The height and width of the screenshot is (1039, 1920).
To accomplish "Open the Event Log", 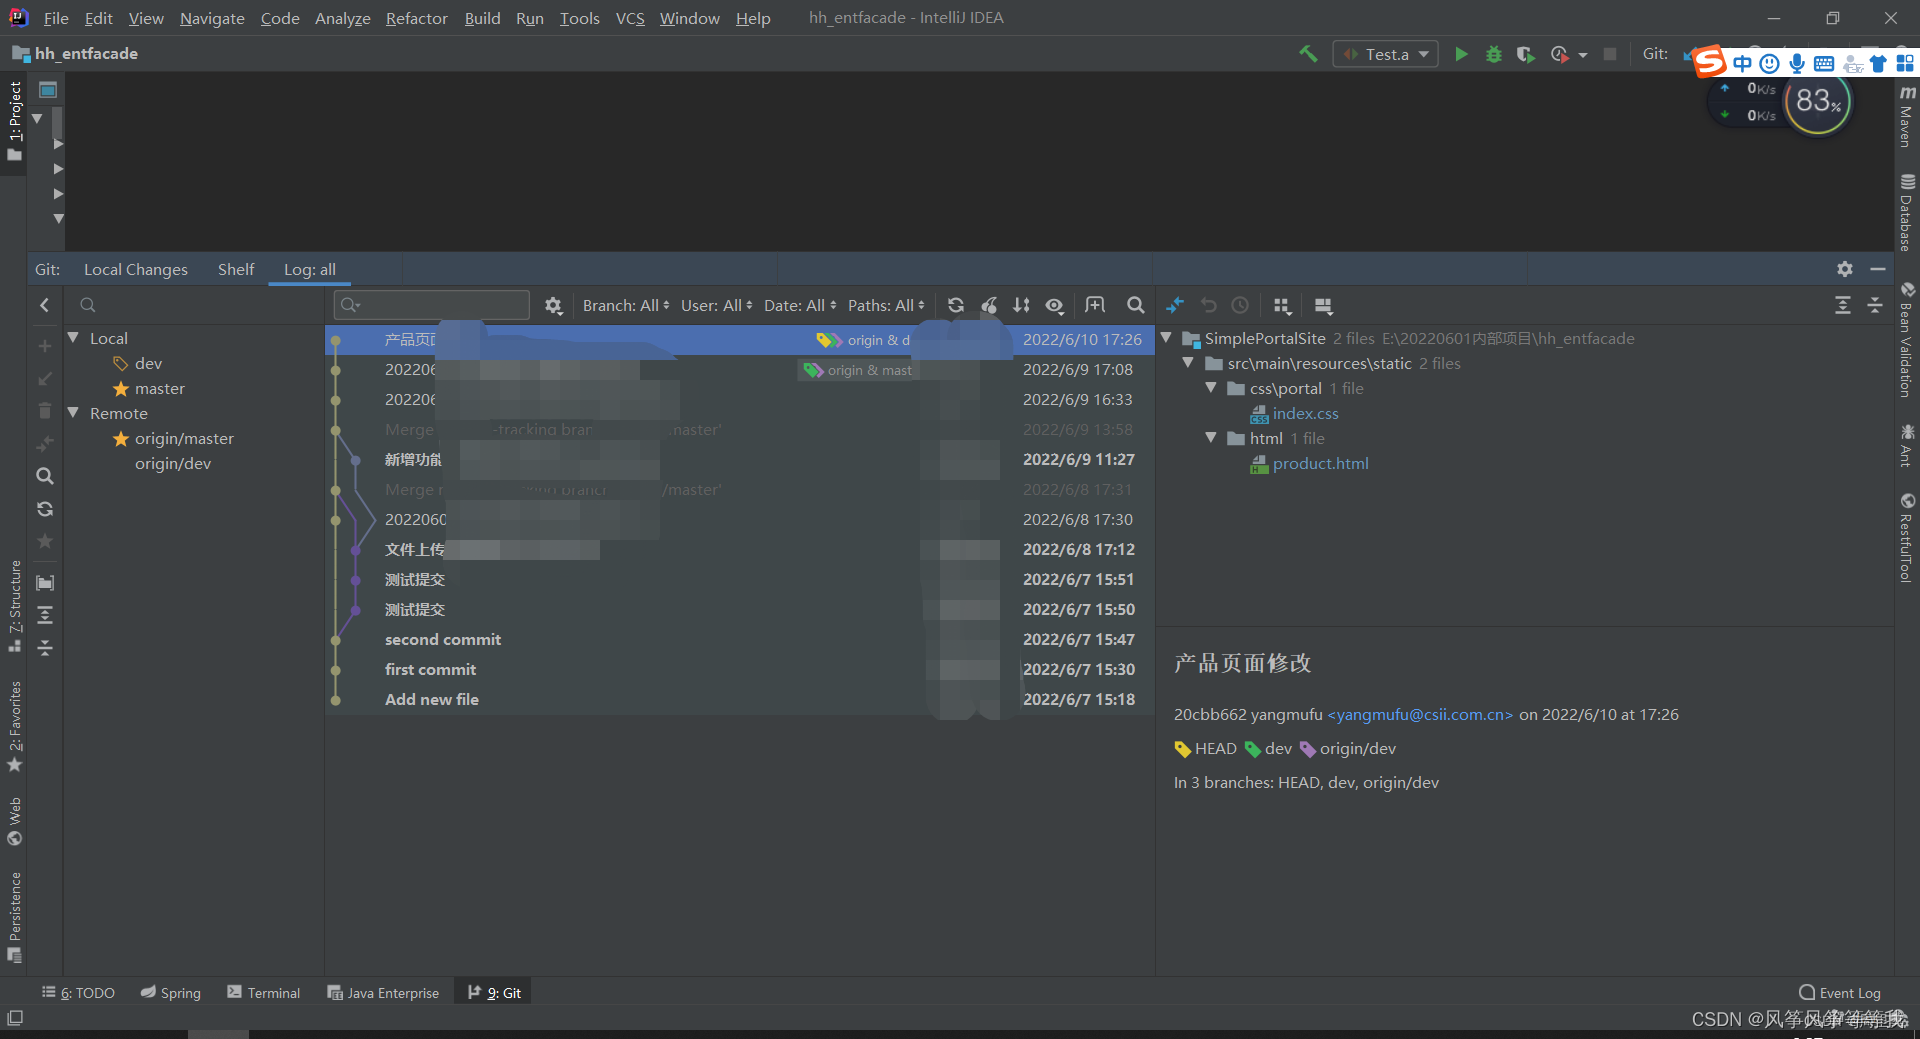I will (x=1840, y=993).
